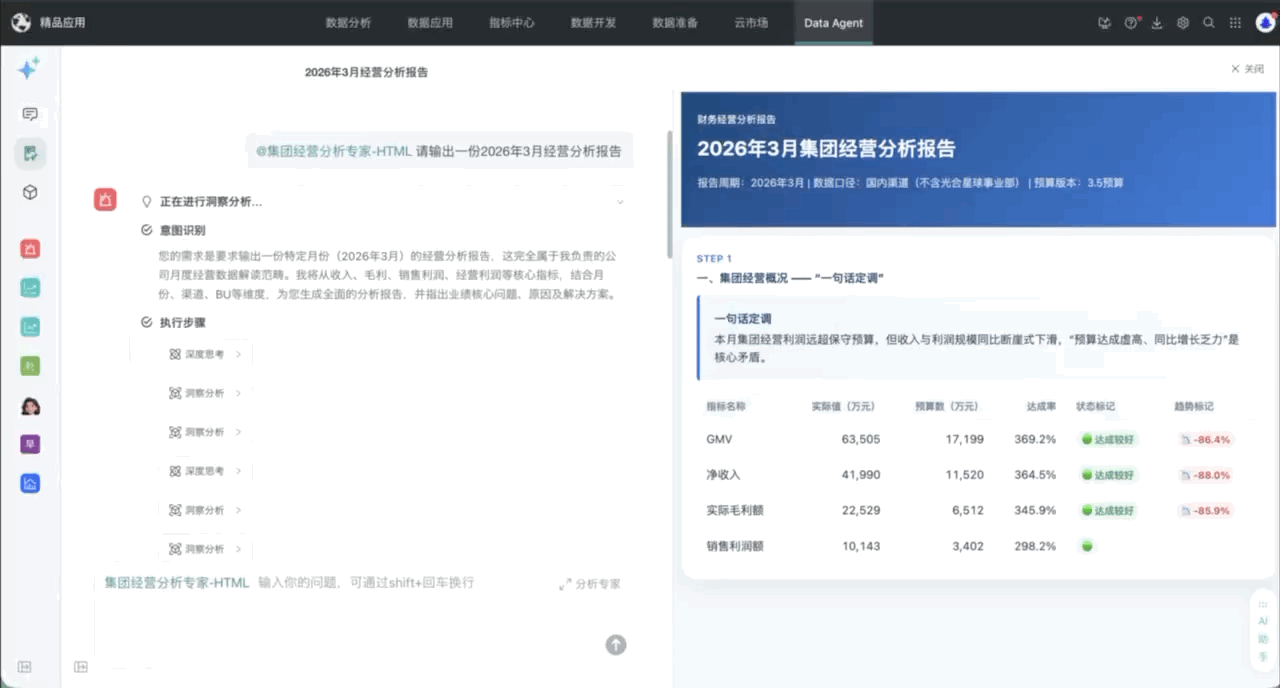Open the cube icon in sidebar

[30, 192]
